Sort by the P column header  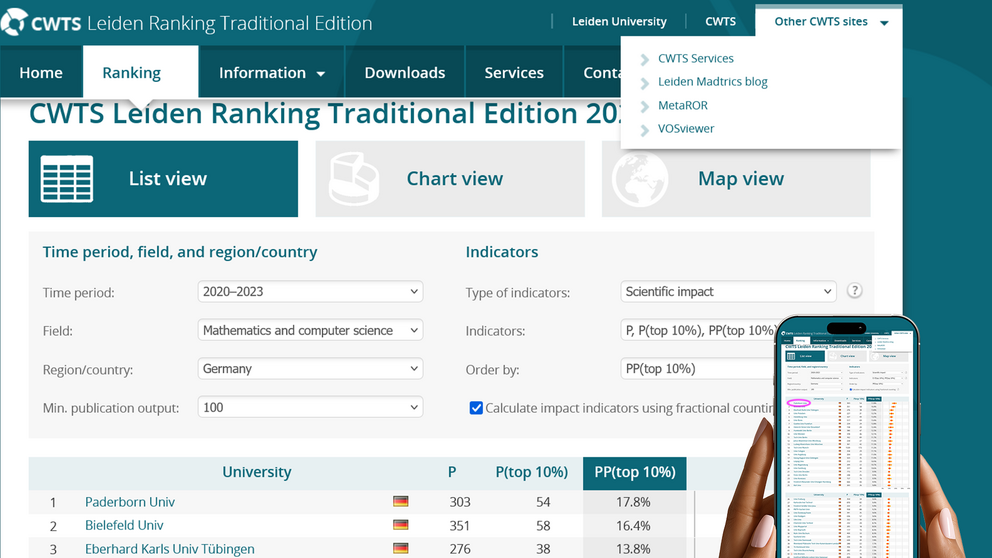[x=452, y=472]
